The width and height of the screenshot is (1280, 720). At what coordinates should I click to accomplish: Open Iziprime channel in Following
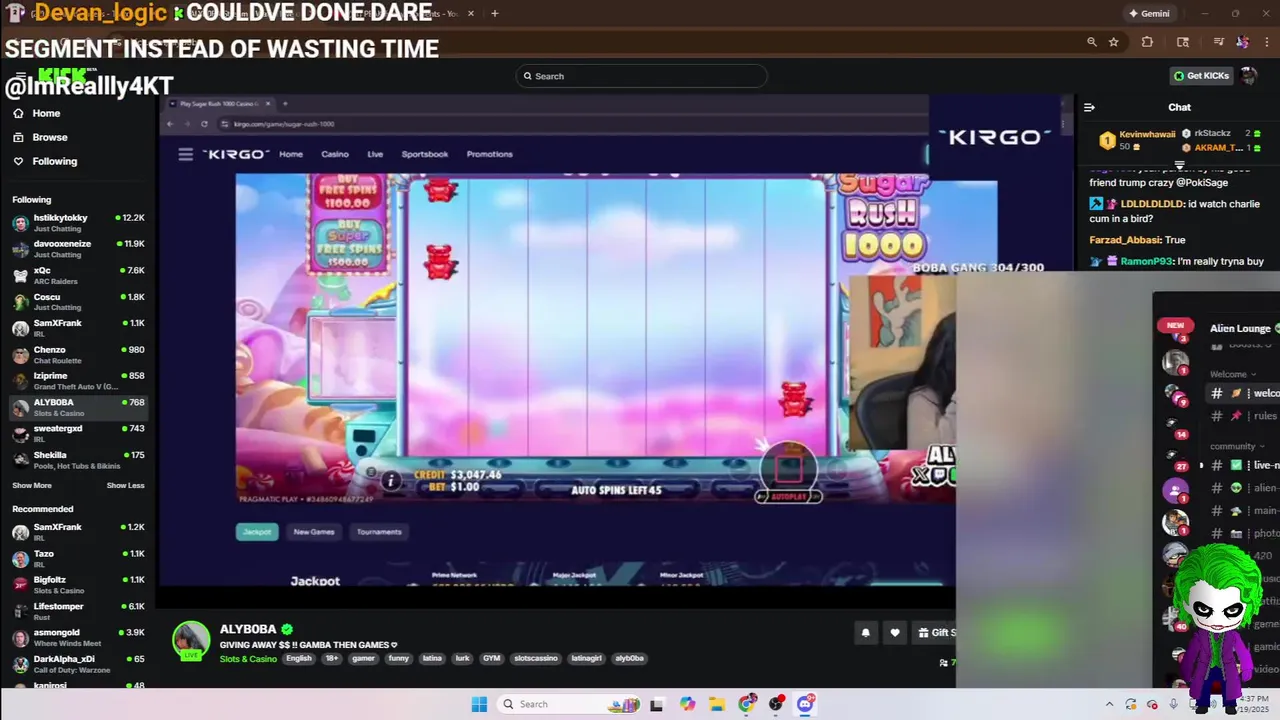pyautogui.click(x=78, y=381)
